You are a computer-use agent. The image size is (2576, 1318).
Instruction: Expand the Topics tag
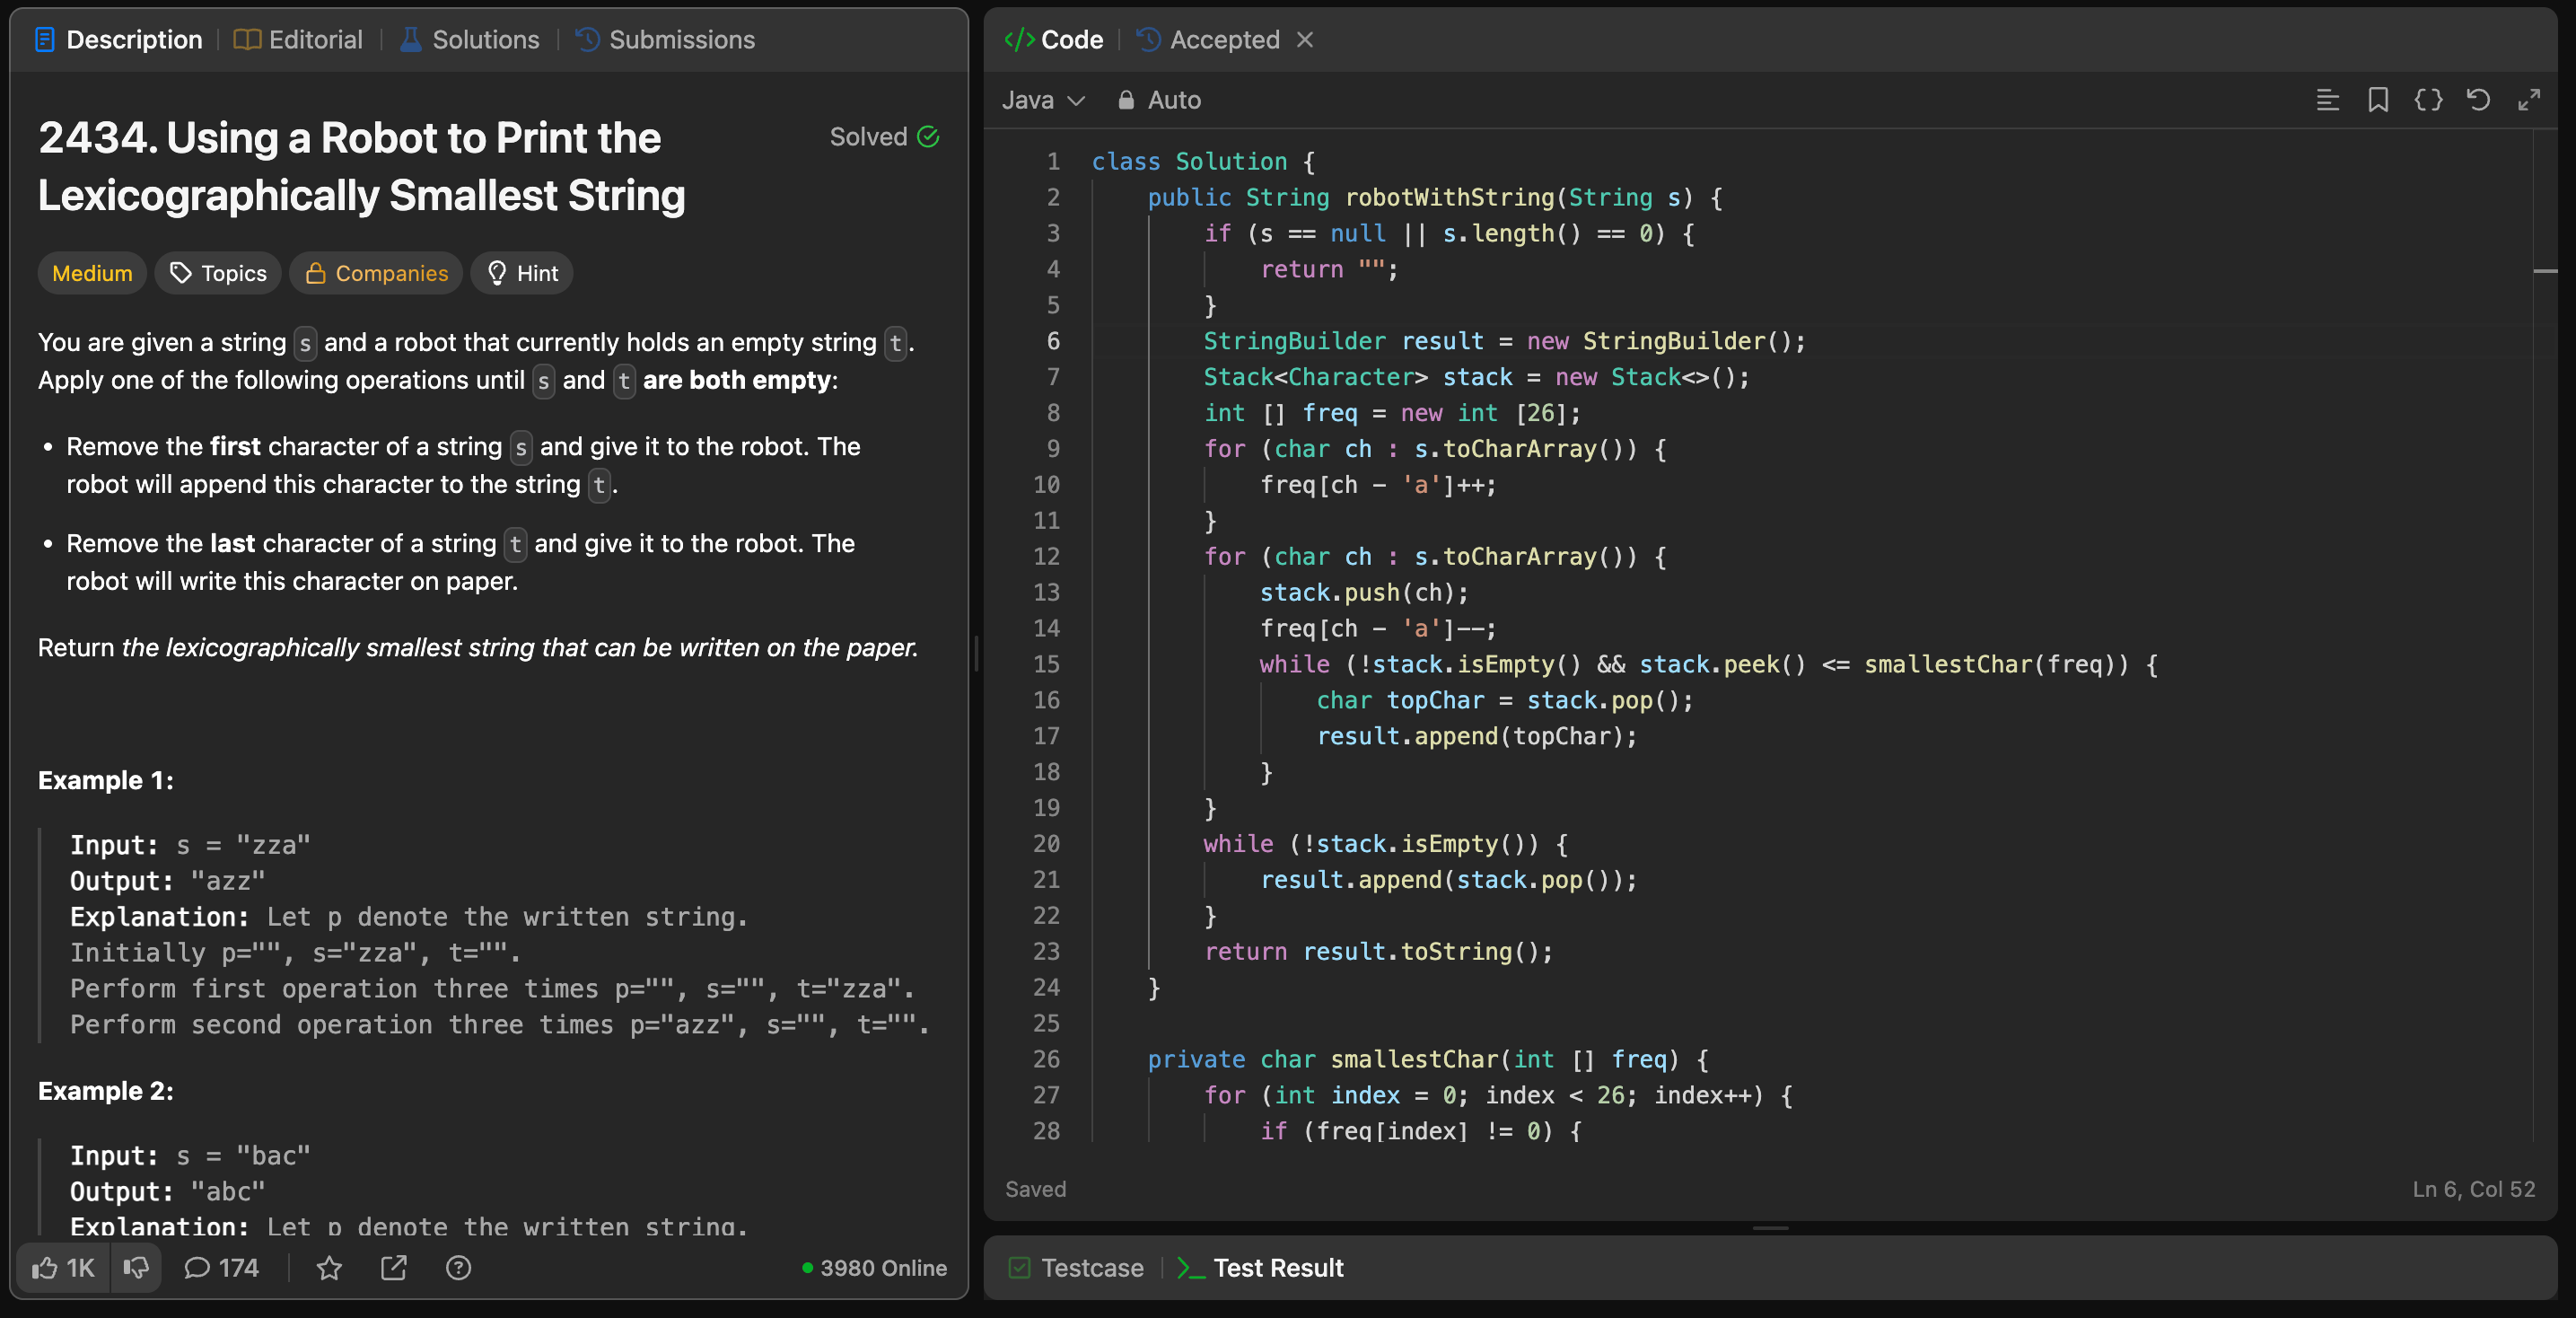[218, 273]
